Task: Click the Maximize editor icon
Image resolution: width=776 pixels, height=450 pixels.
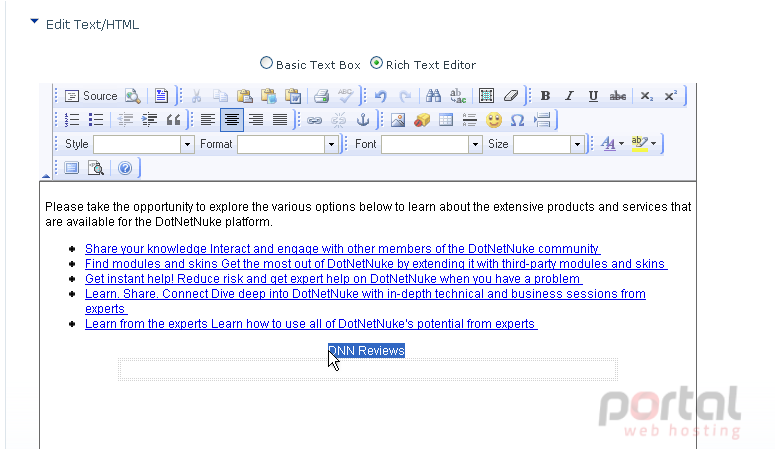Action: [72, 168]
